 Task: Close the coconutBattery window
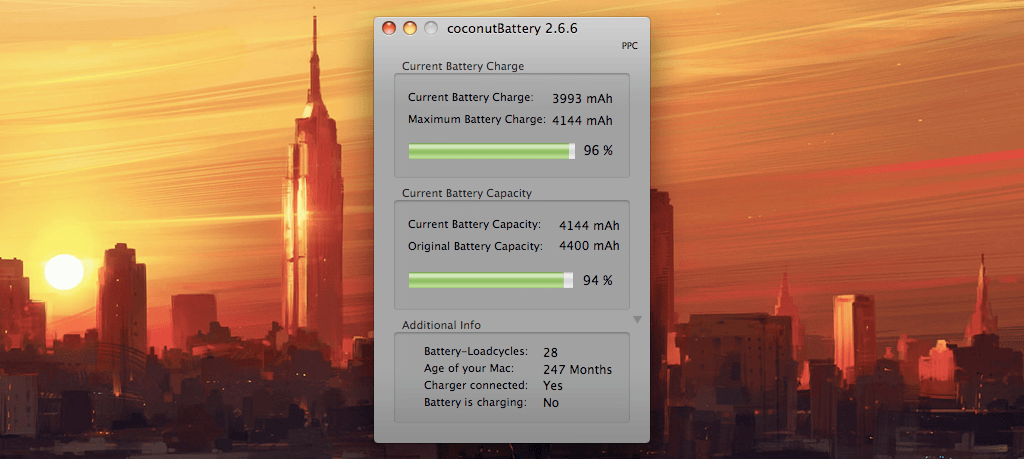coord(389,28)
